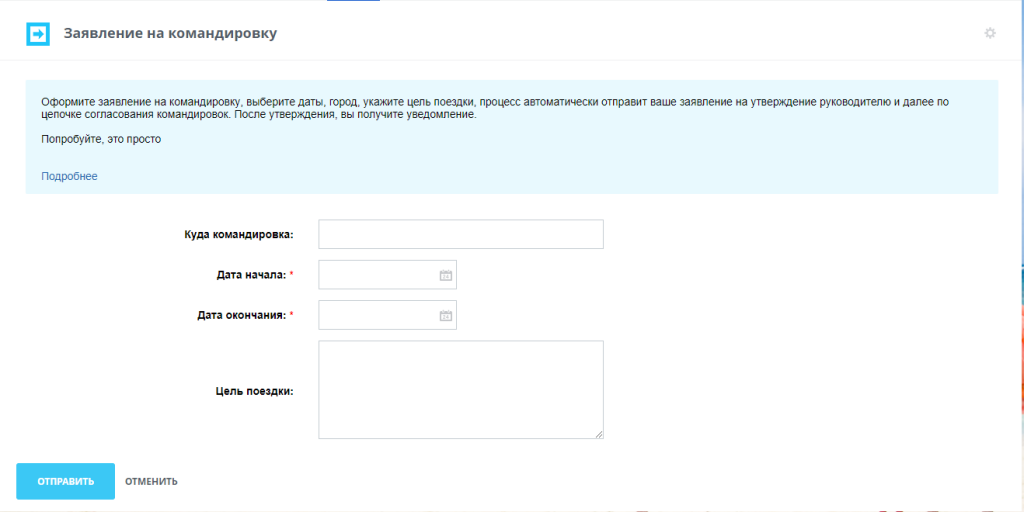
Task: Click the Попробуйте, это просто text line
Action: 101,139
